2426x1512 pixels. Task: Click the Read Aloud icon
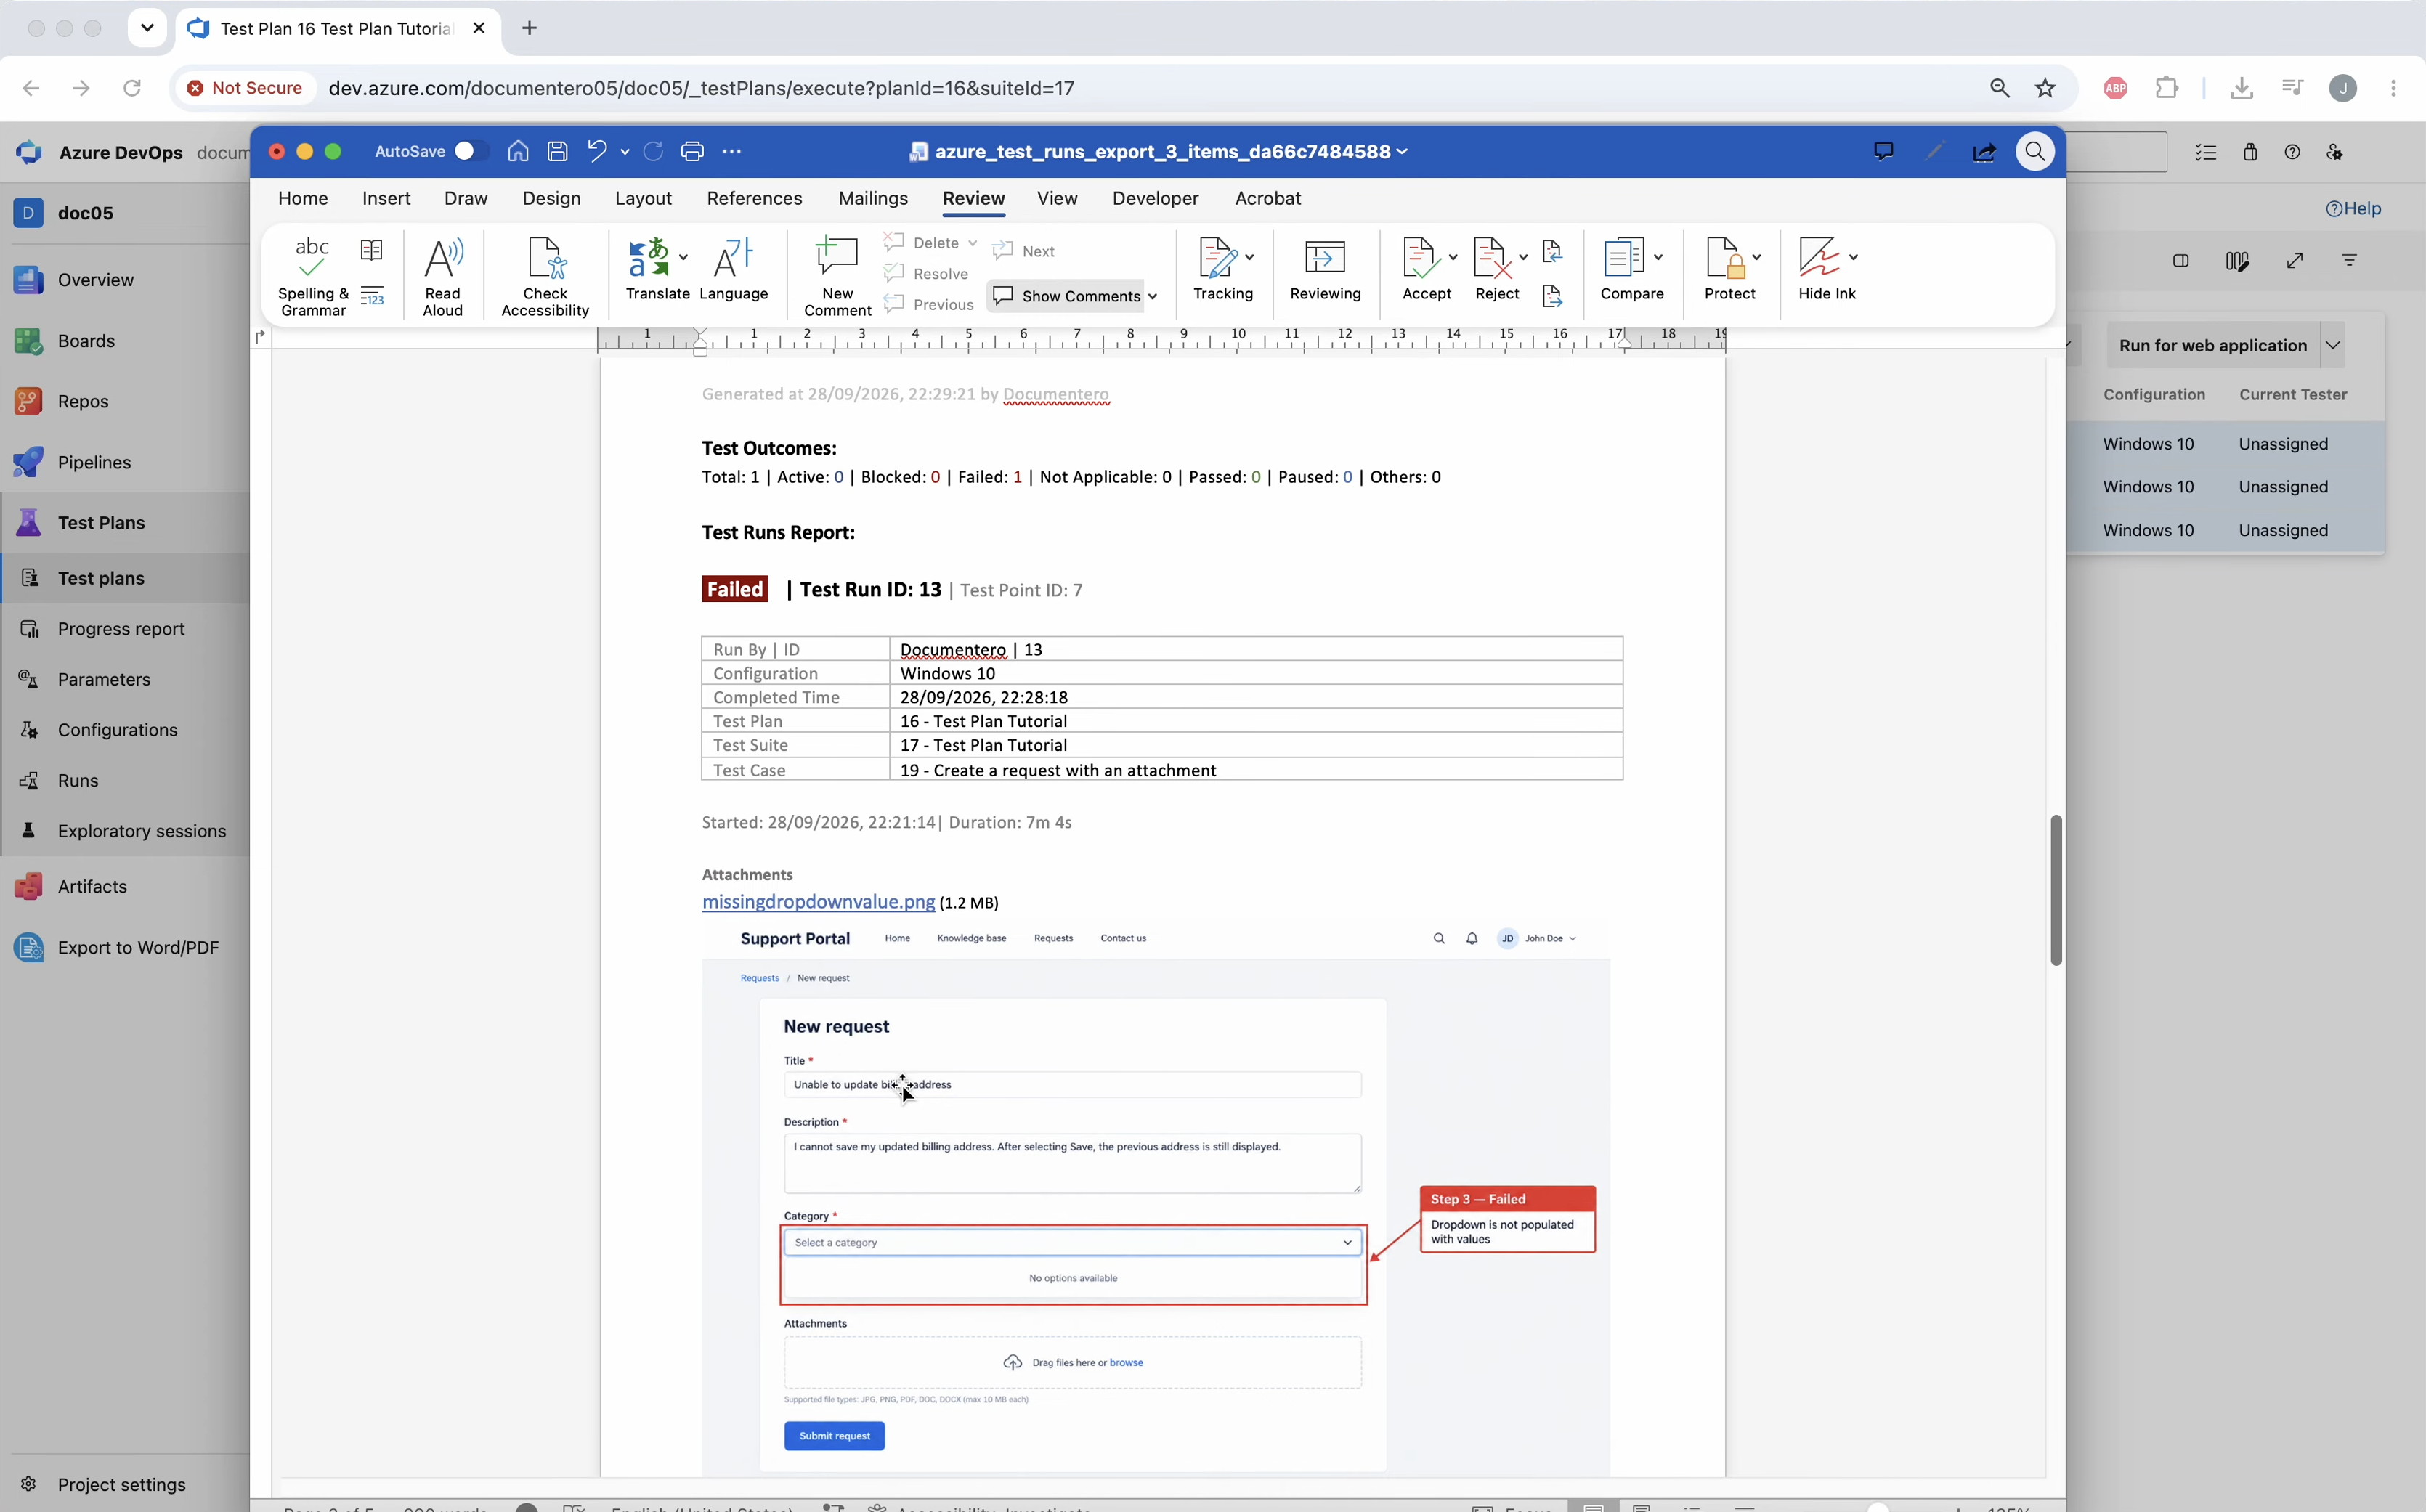[443, 257]
